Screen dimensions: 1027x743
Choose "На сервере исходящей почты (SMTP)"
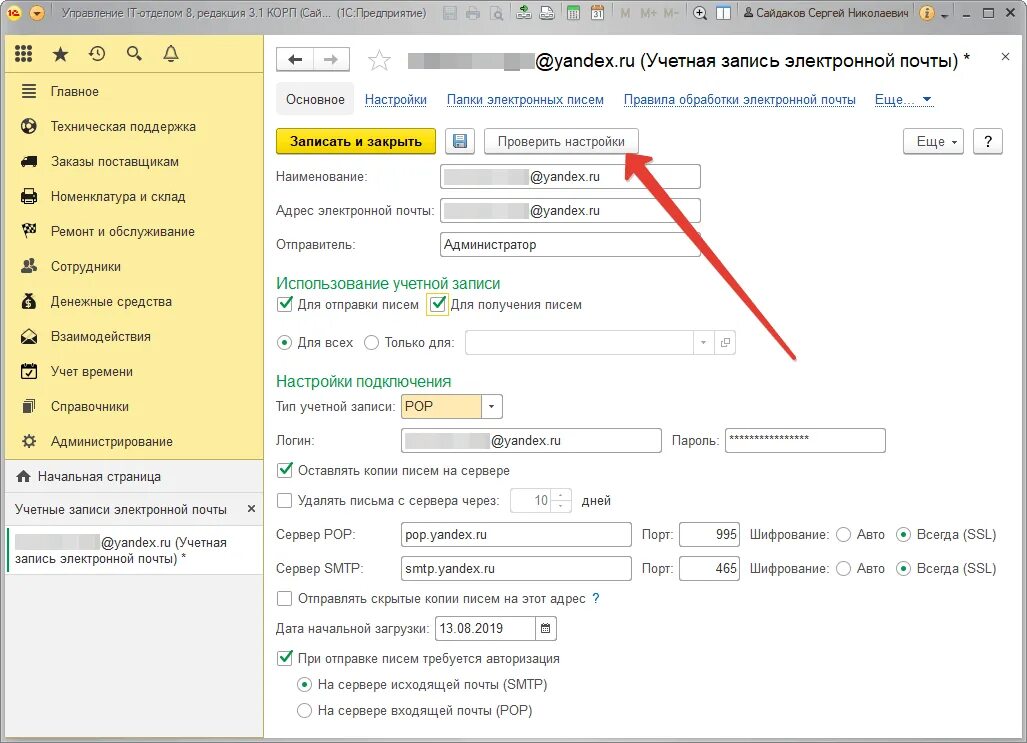[x=304, y=685]
